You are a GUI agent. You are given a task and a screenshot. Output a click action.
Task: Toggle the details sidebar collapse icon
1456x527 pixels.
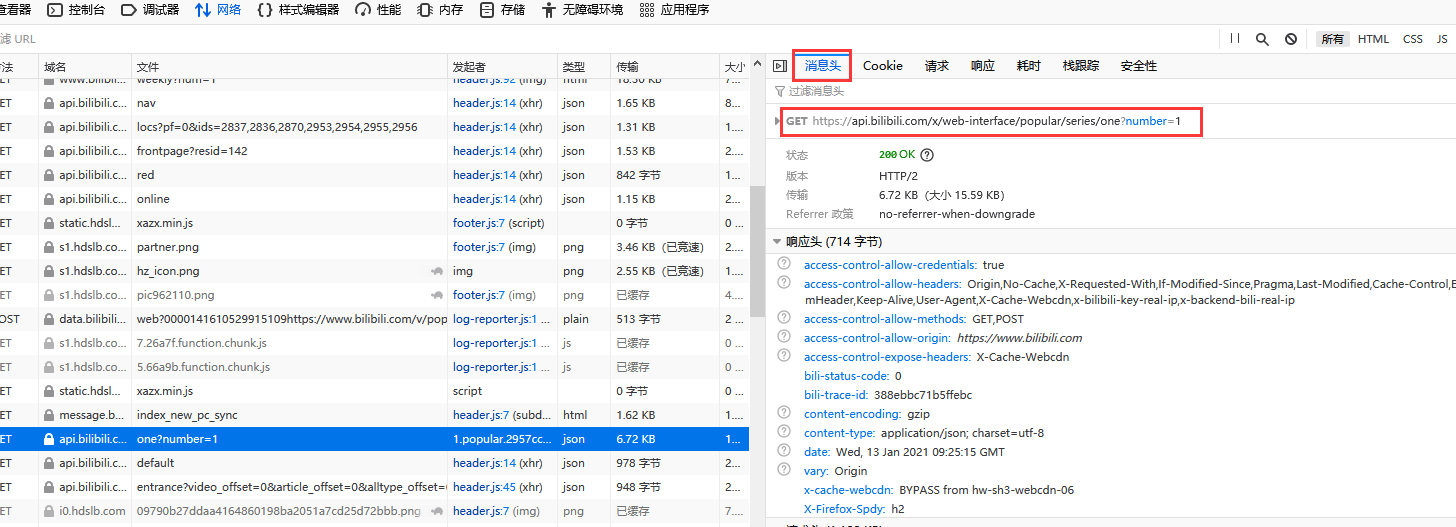point(779,66)
